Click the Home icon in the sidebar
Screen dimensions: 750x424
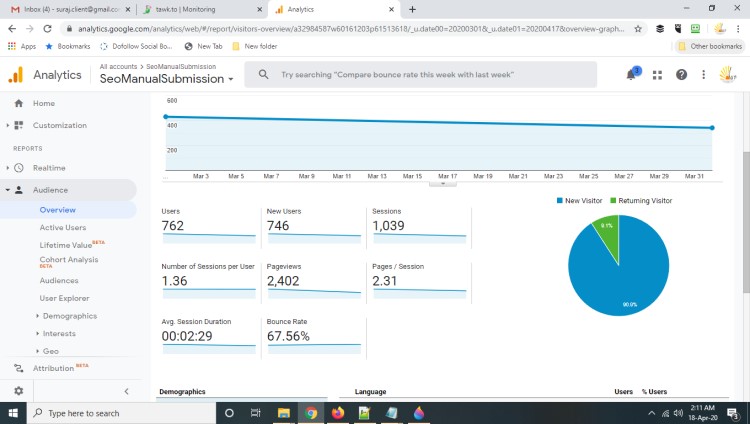[18, 103]
